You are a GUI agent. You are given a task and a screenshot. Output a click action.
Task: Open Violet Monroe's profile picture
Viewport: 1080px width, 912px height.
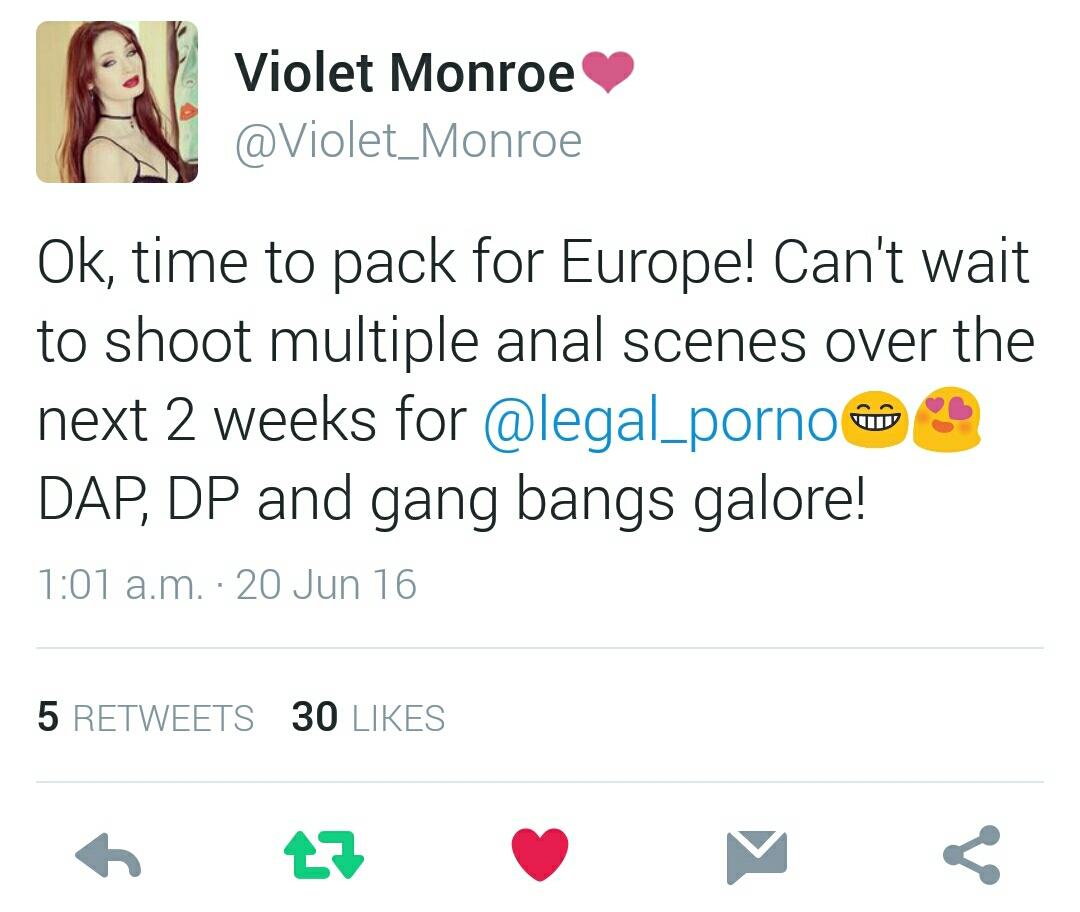coord(117,102)
